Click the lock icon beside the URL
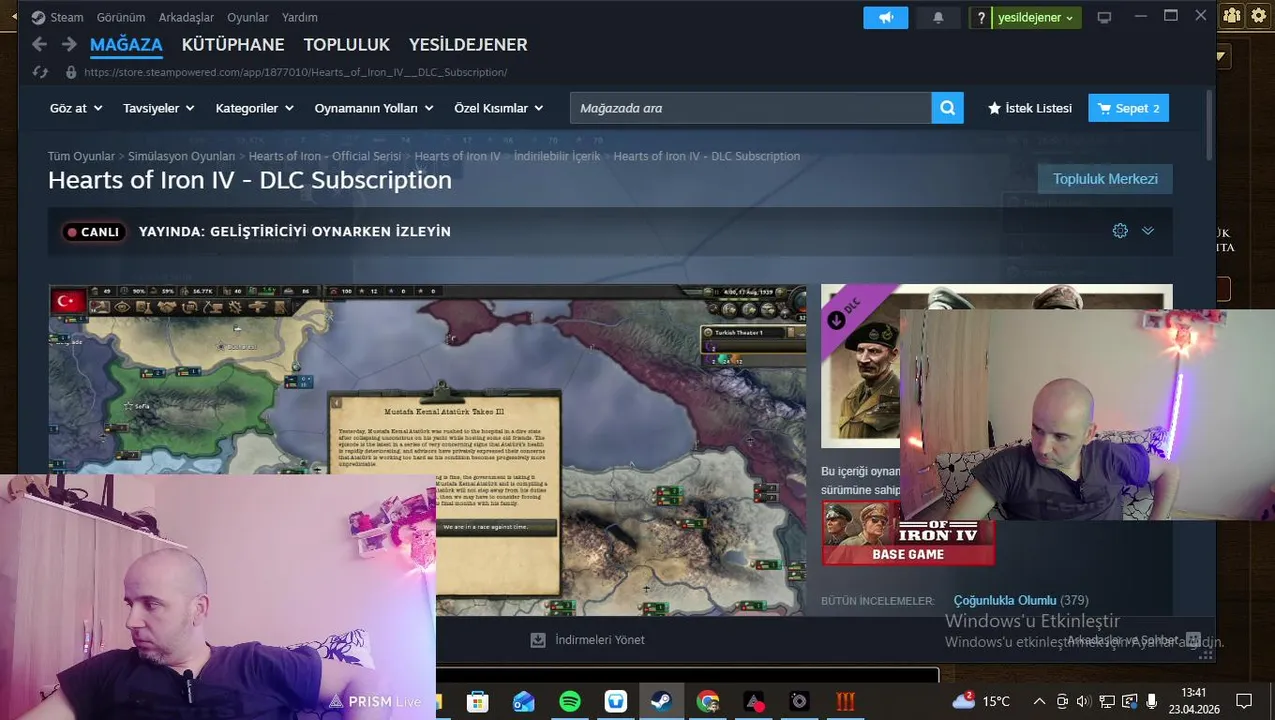 click(x=71, y=72)
